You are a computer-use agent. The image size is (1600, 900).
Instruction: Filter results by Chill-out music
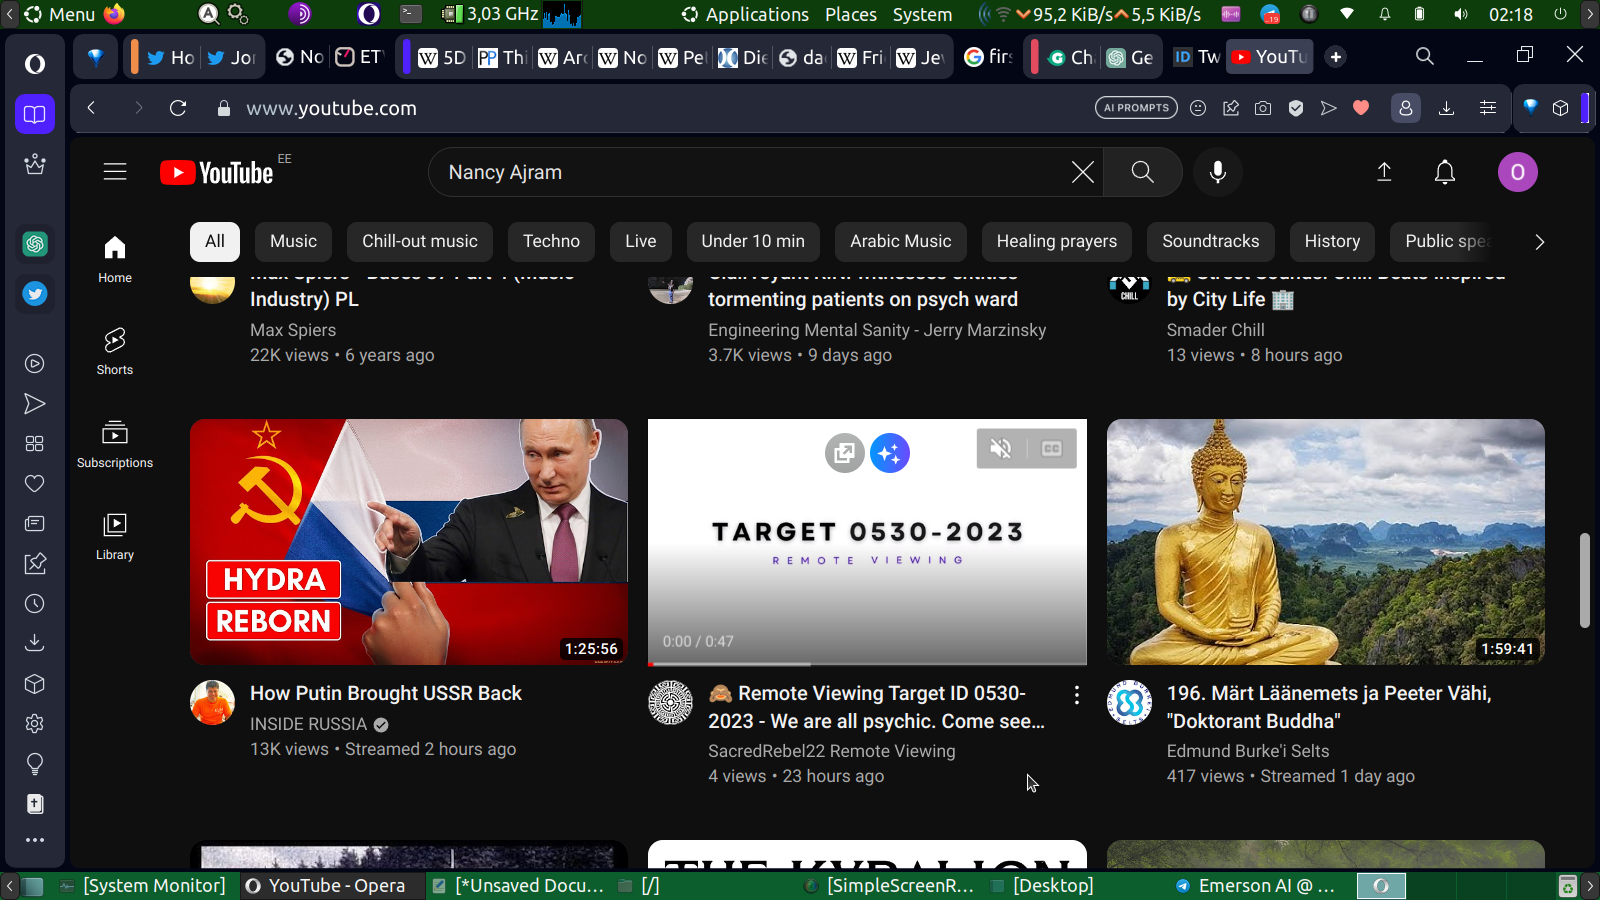tap(420, 242)
